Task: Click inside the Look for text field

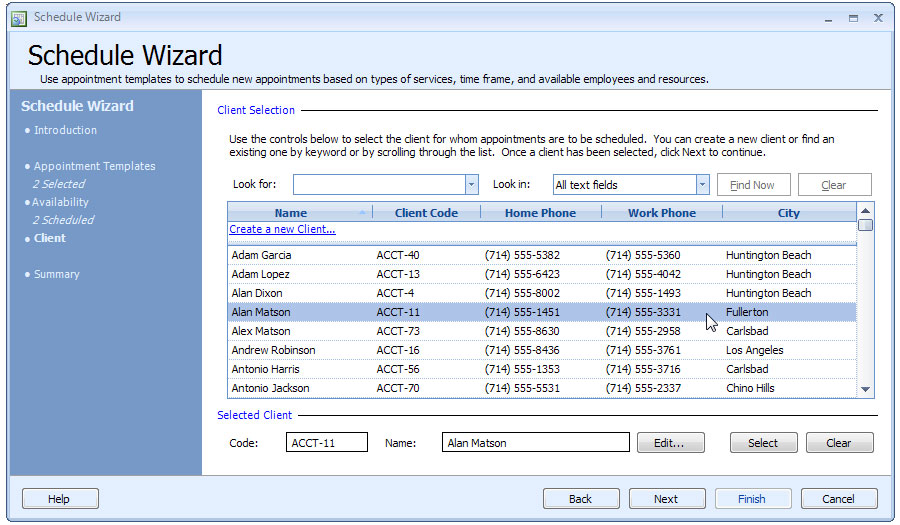Action: [x=379, y=185]
